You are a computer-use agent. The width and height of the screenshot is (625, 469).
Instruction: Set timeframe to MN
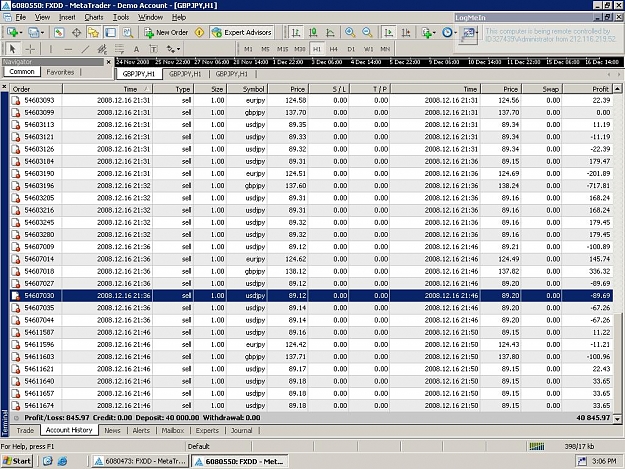coord(385,49)
